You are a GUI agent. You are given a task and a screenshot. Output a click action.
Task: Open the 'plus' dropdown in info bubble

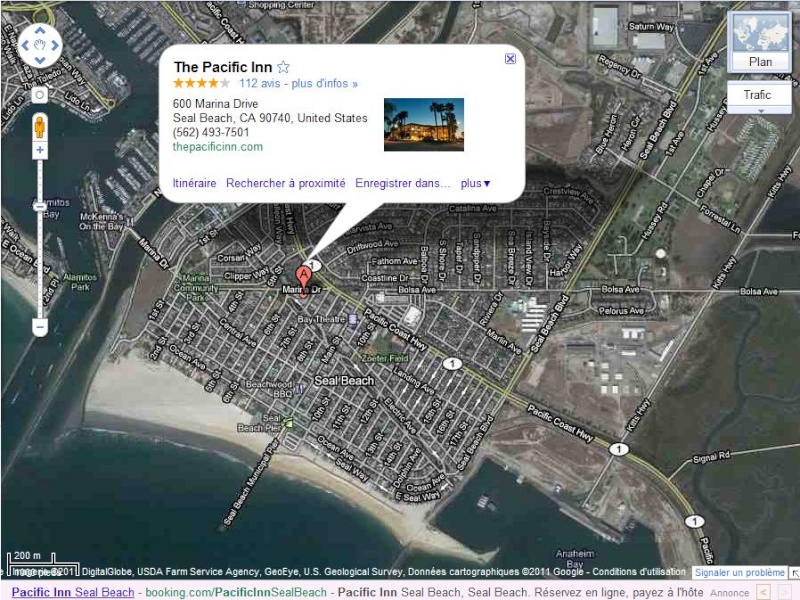pos(475,183)
